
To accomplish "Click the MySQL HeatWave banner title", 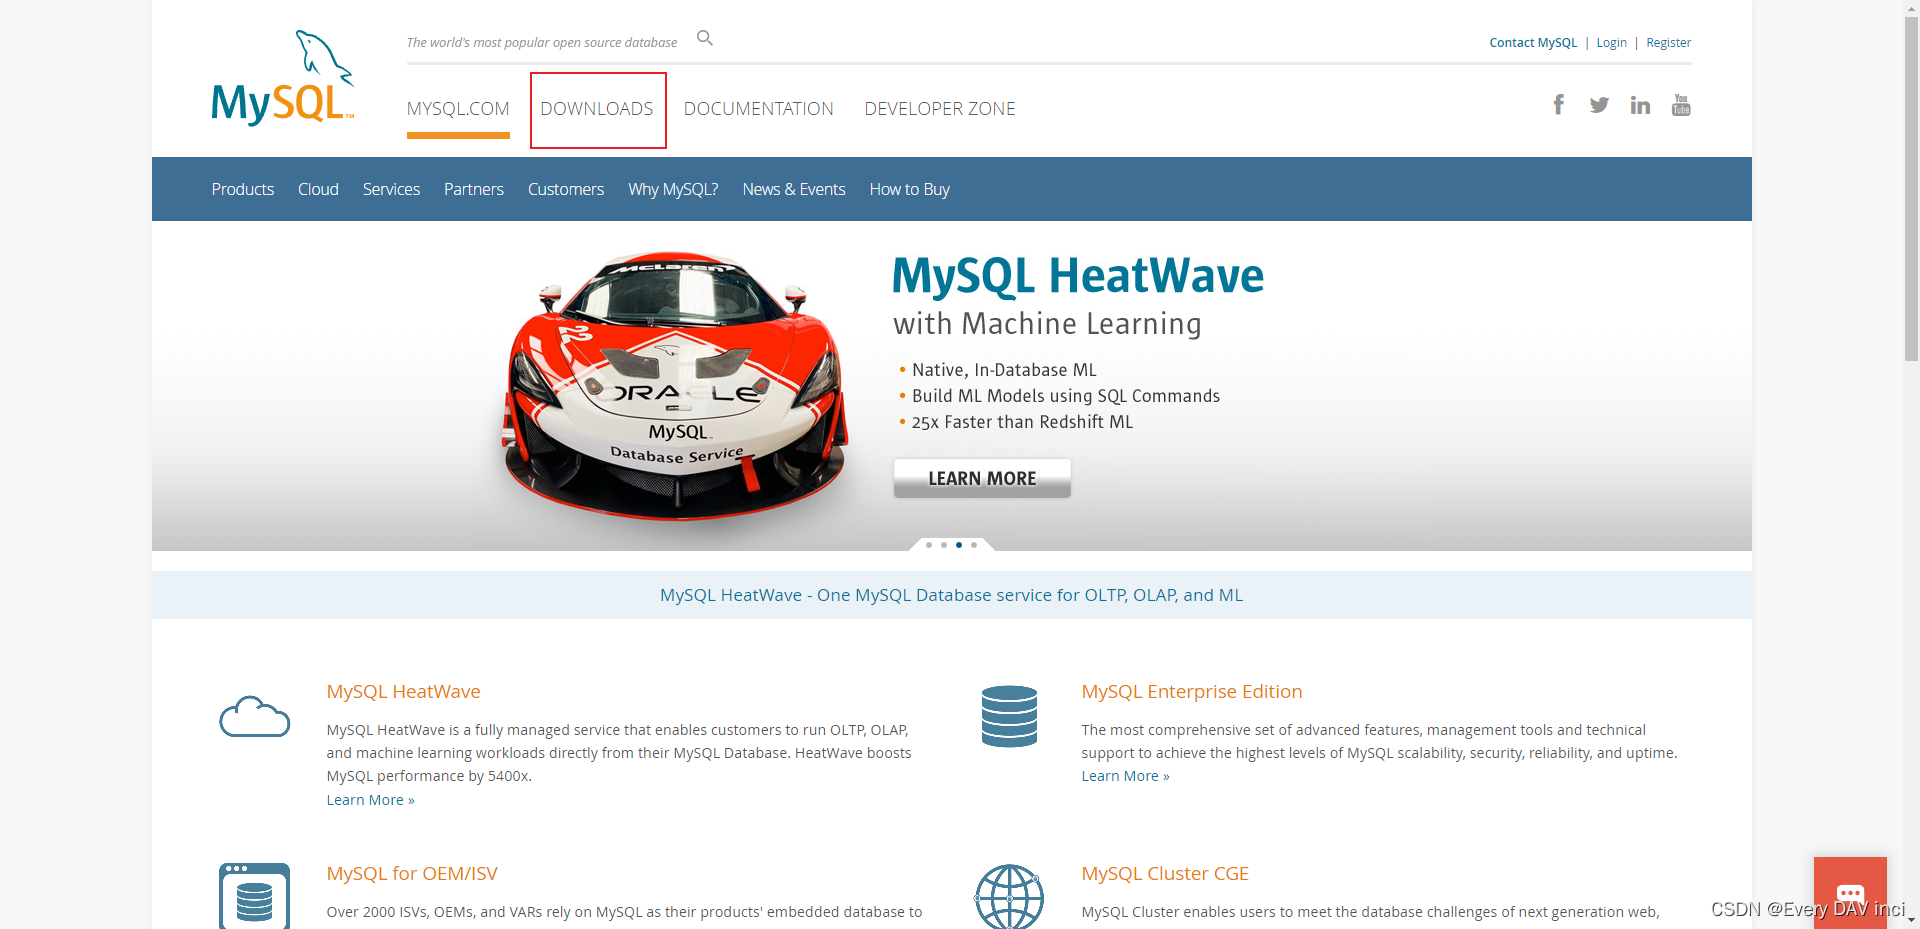I will click(1078, 276).
